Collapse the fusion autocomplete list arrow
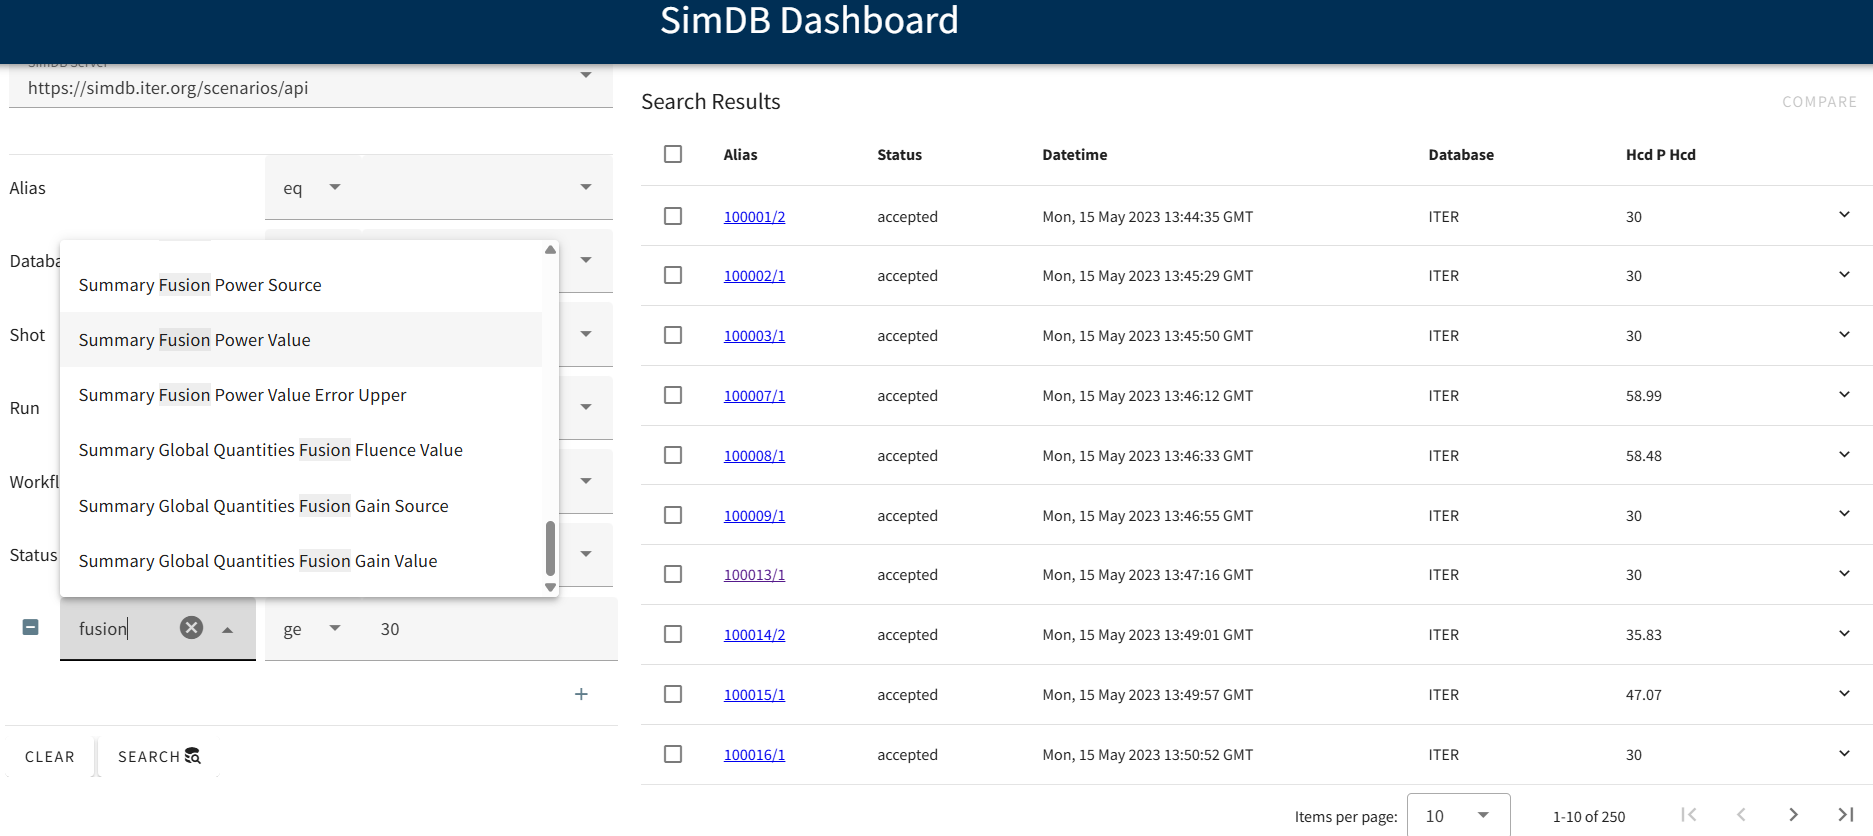 pos(228,629)
